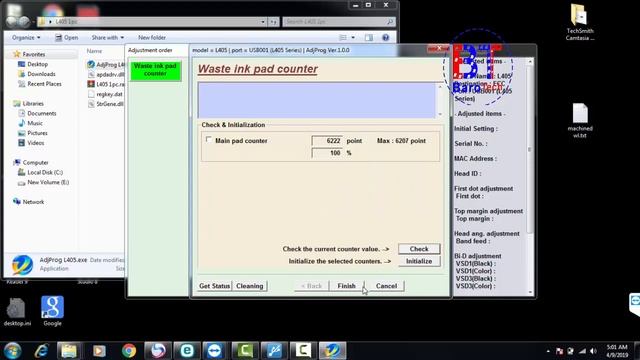Open Pictures library

(37, 133)
